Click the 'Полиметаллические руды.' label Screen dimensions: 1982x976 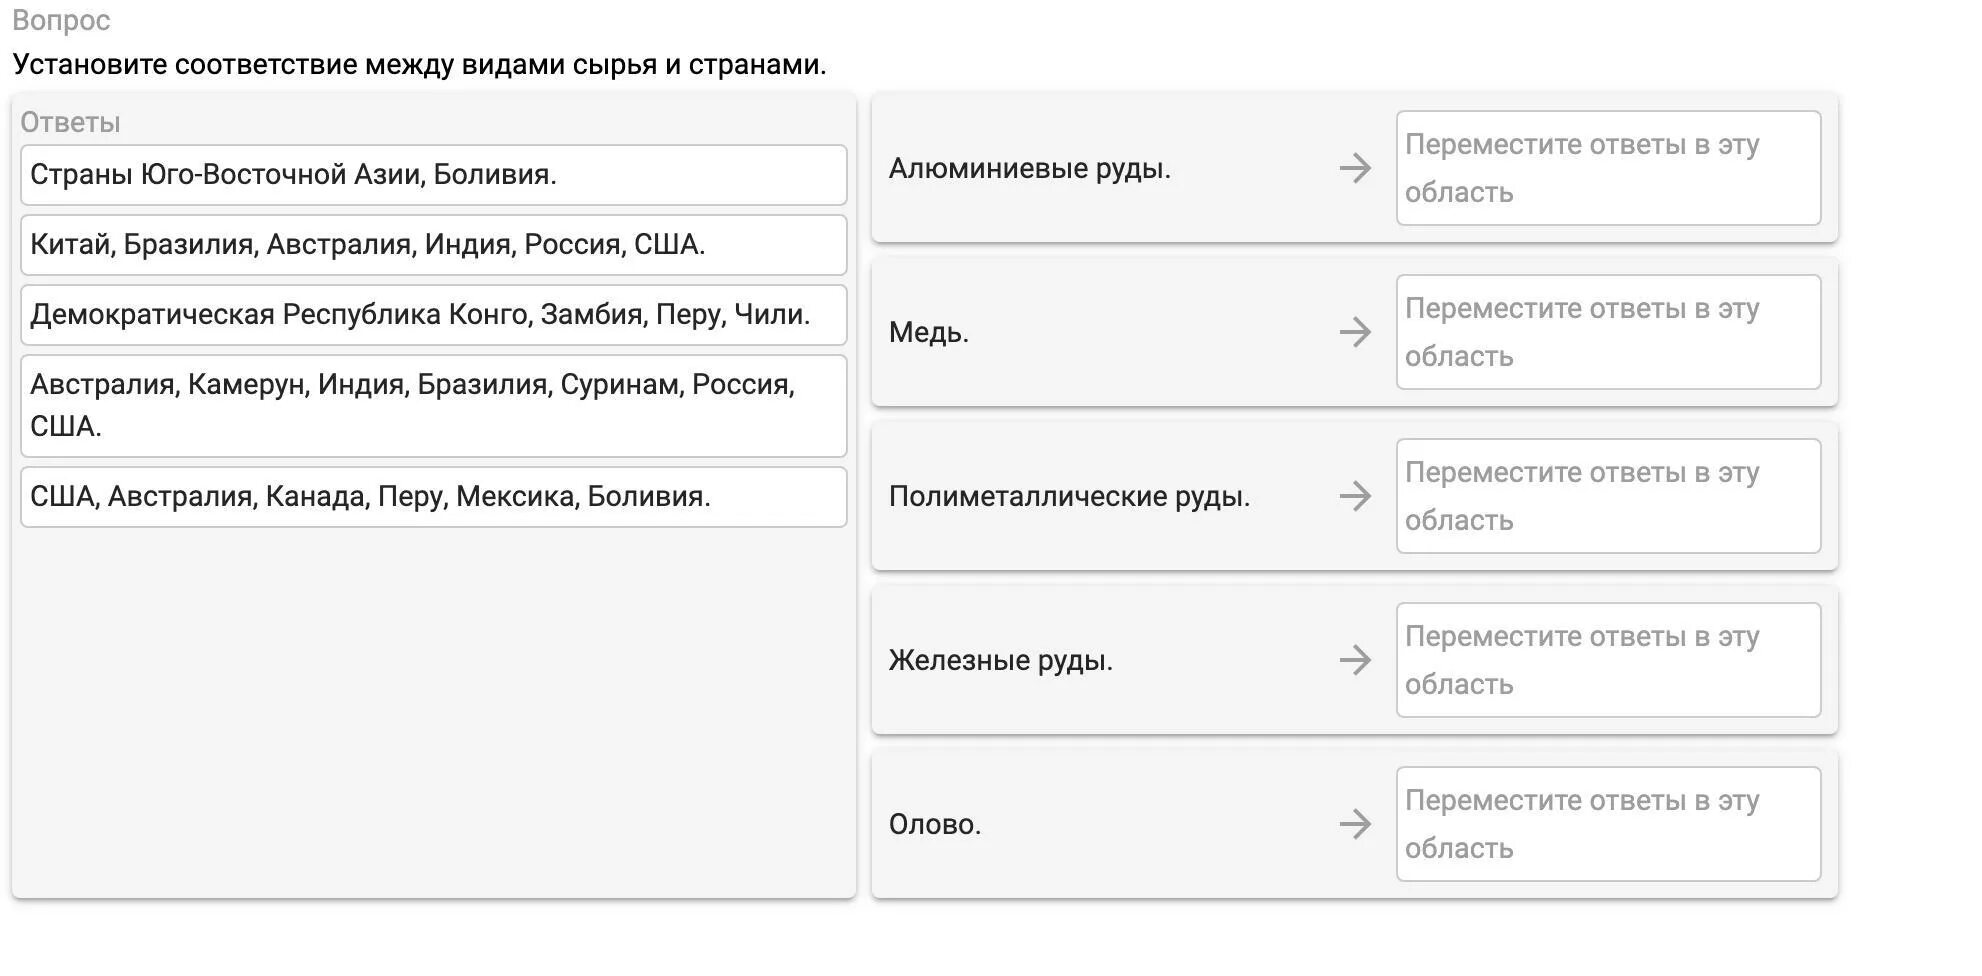click(x=1069, y=496)
